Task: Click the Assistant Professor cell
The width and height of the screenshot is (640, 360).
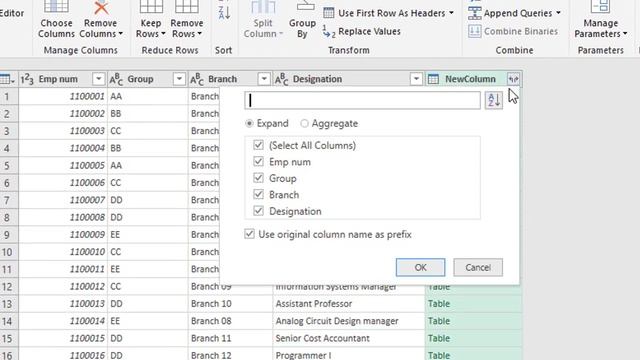Action: click(349, 304)
